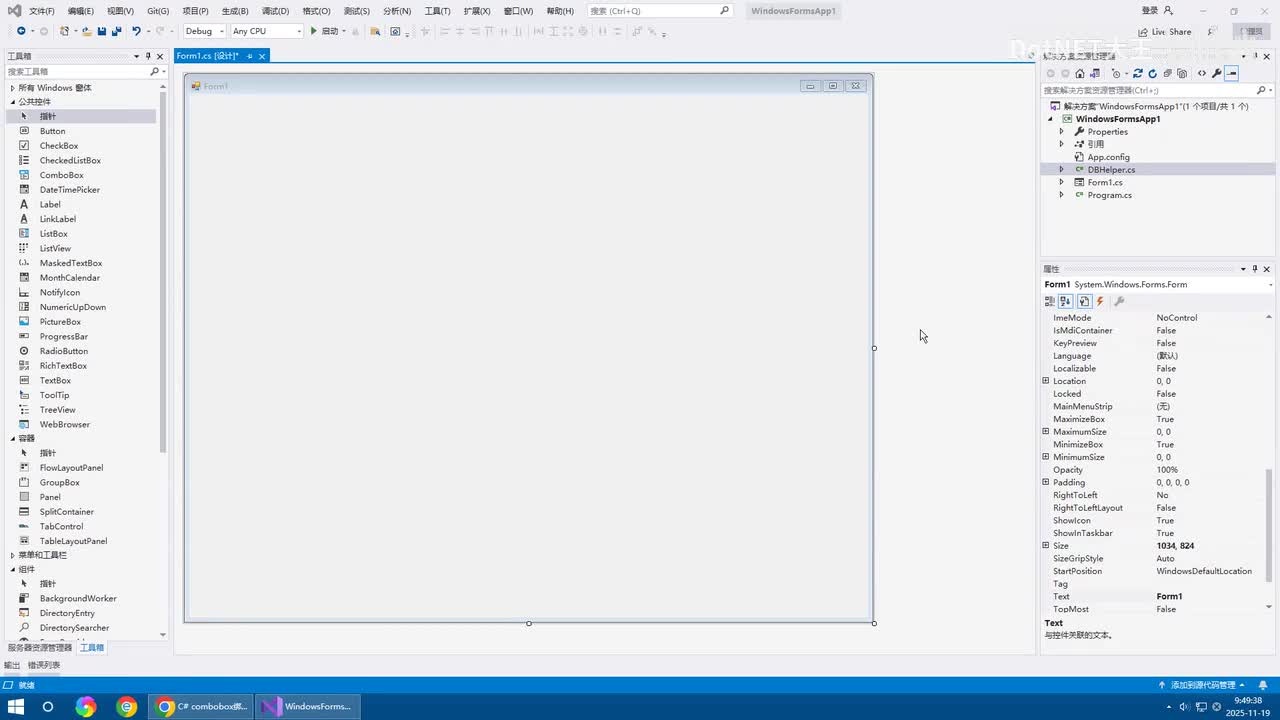Click the Text property value Form1
This screenshot has width=1280, height=720.
[1169, 597]
